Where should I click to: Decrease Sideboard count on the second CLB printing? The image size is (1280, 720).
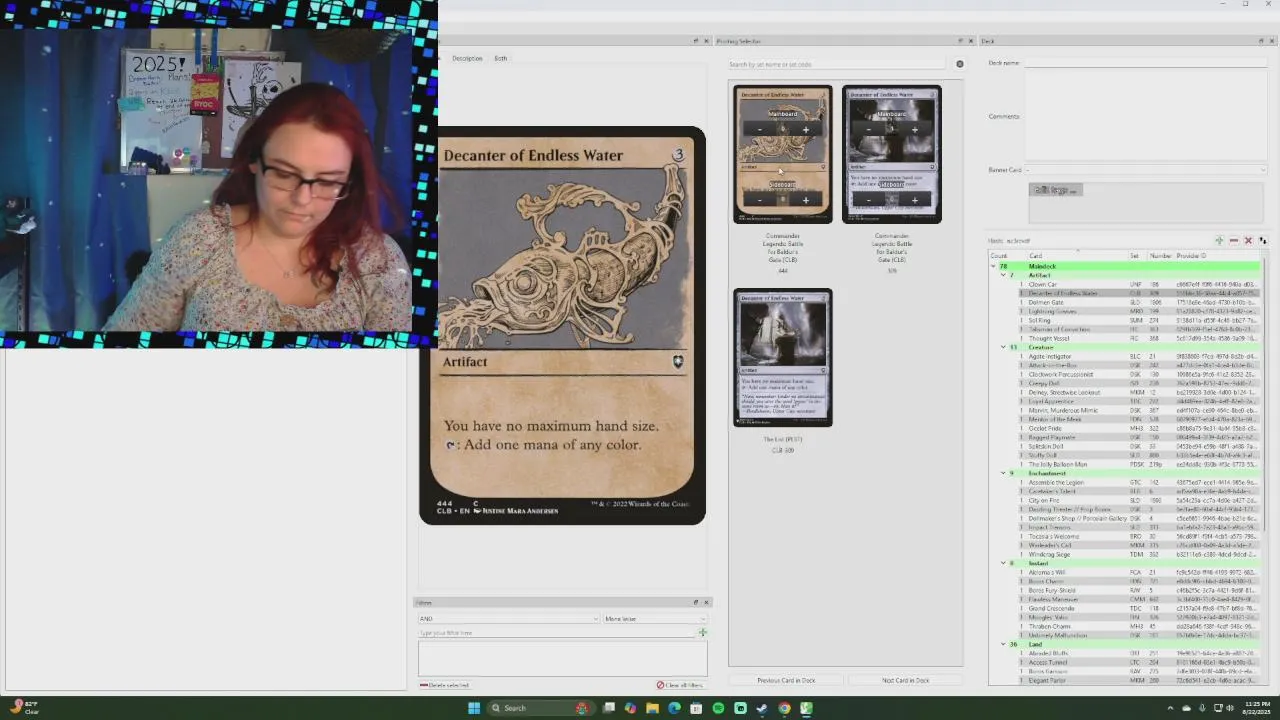869,200
